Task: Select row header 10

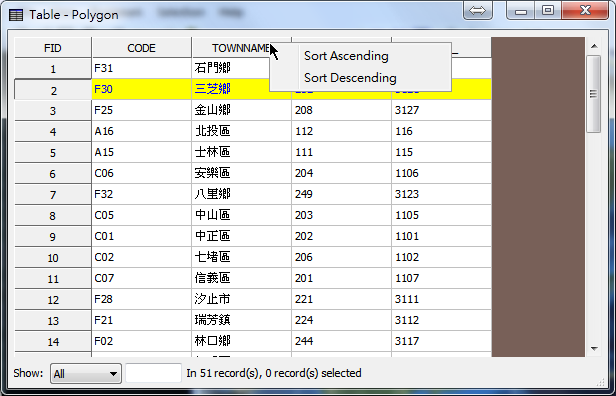Action: coord(53,258)
